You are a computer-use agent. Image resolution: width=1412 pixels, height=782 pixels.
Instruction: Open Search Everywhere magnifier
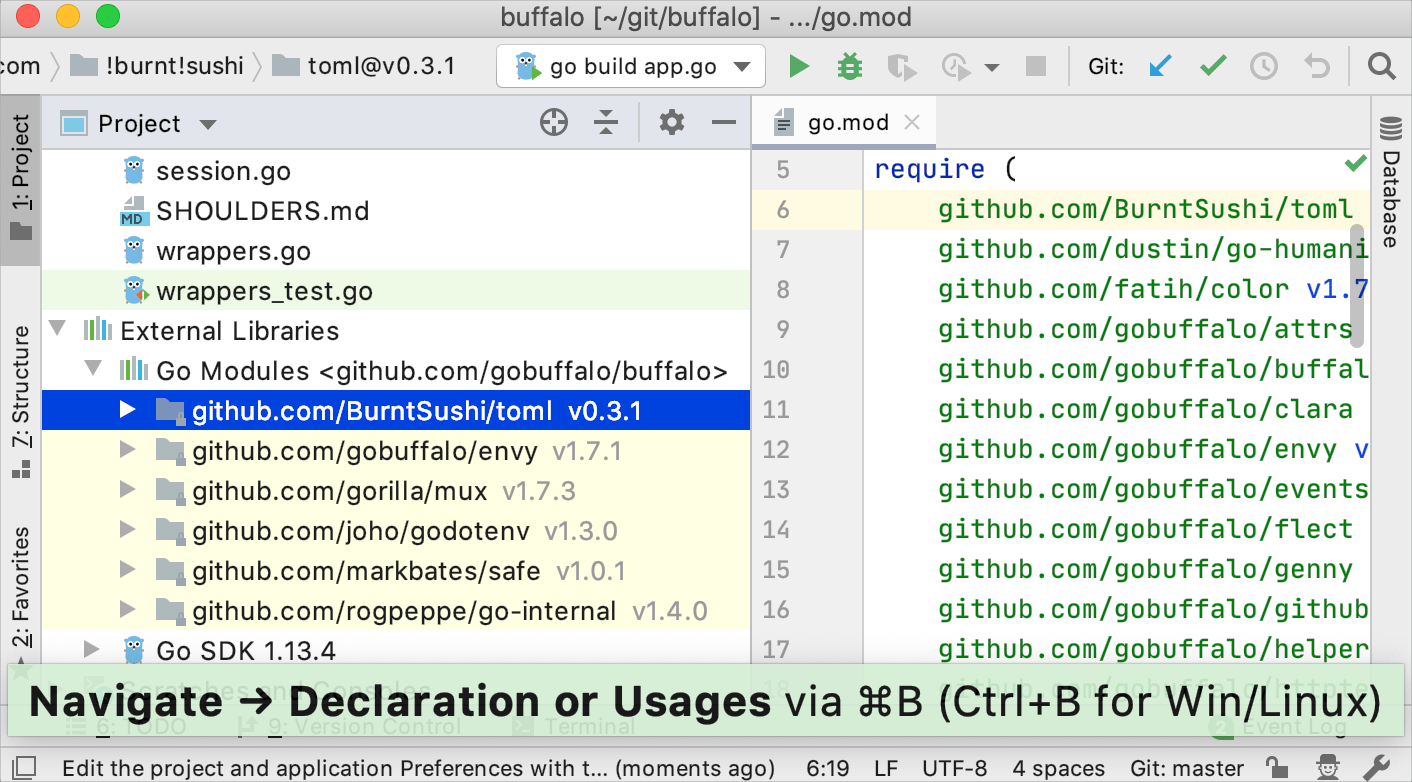pos(1381,65)
